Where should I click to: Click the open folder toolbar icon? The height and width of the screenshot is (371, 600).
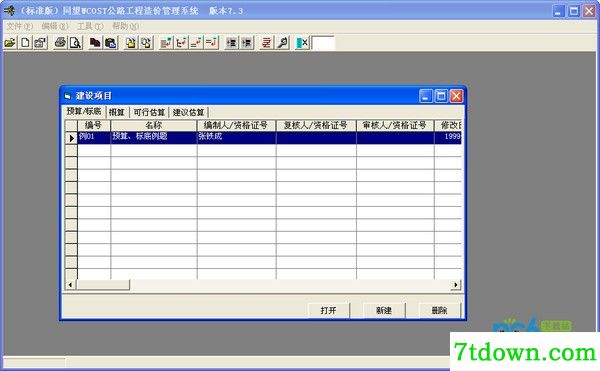[x=10, y=42]
